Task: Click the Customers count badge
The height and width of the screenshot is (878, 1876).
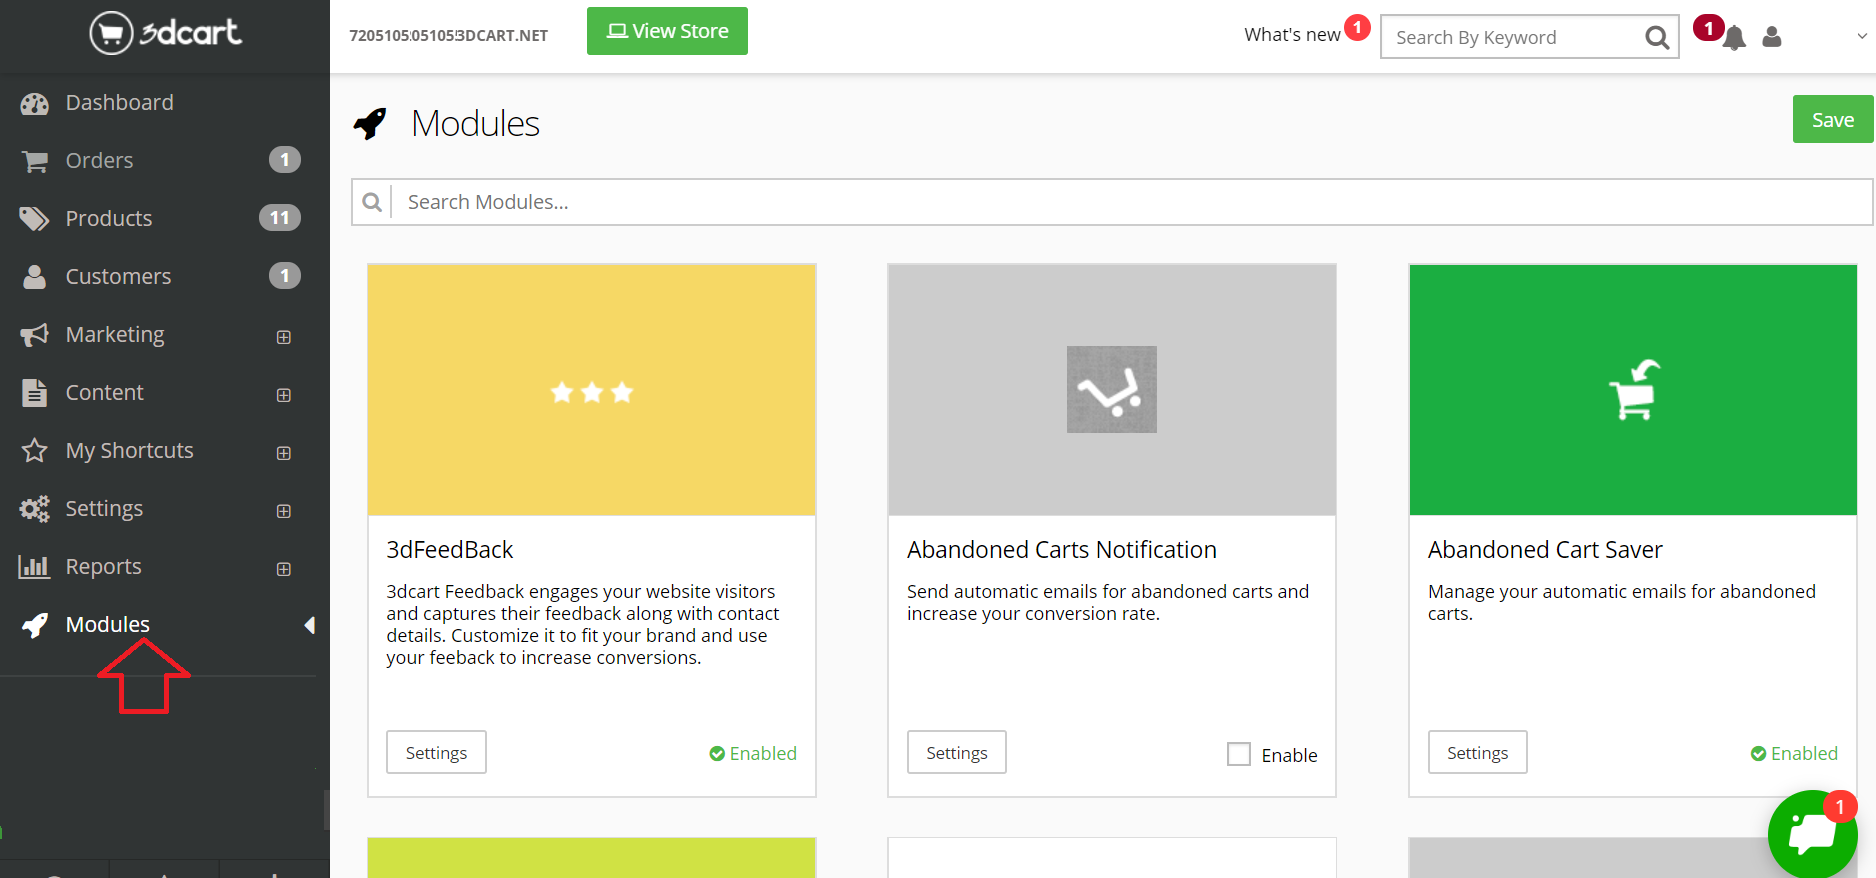Action: coord(285,276)
